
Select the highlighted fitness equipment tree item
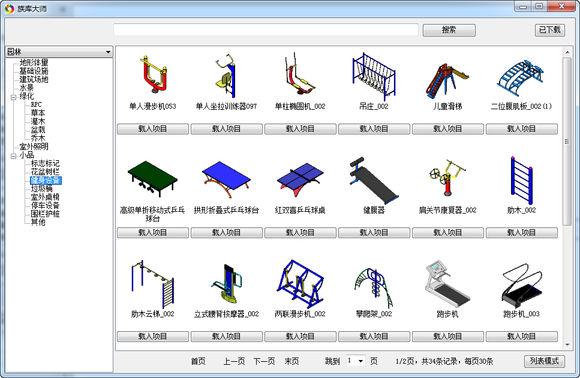click(45, 180)
